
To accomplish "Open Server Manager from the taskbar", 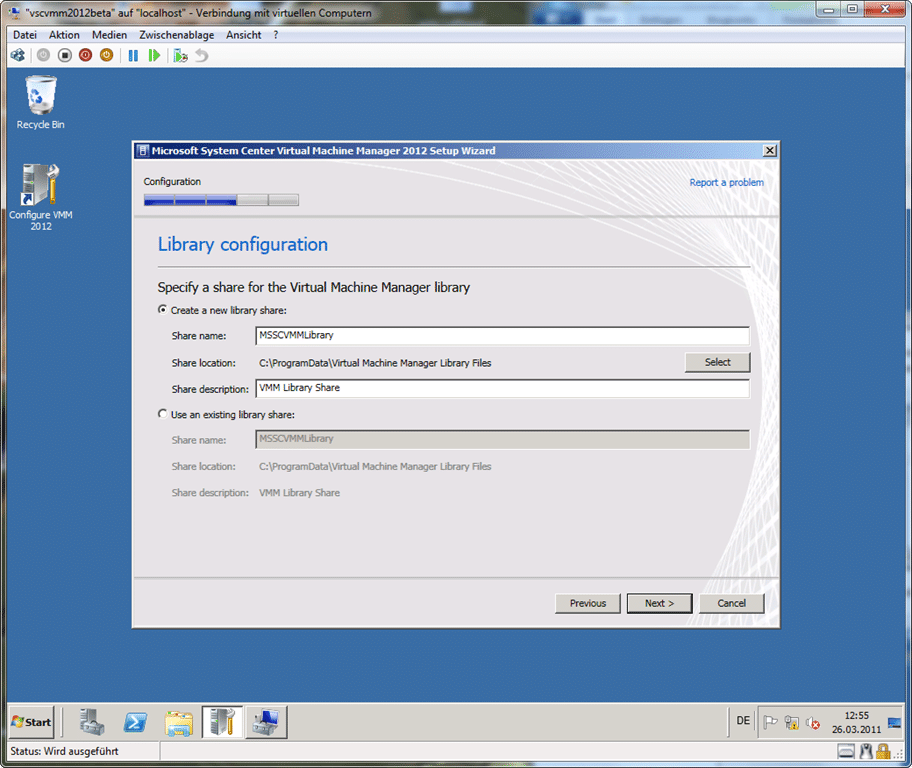I will 91,722.
